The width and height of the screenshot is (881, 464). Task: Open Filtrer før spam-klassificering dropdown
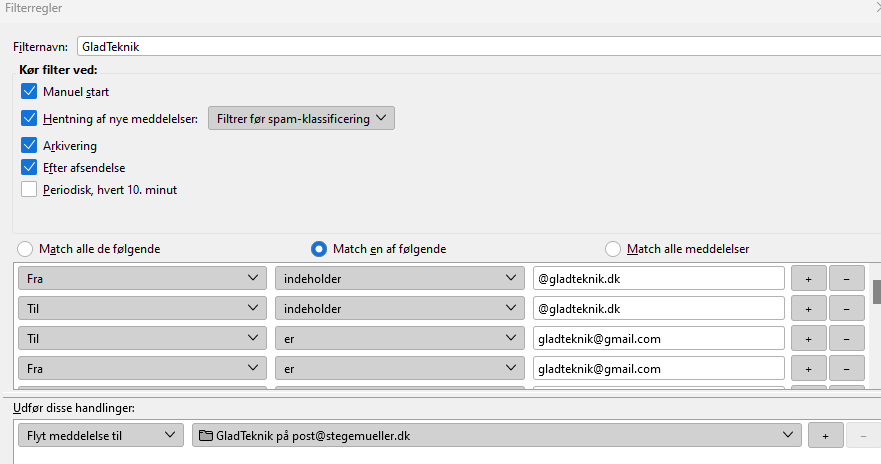[x=301, y=119]
